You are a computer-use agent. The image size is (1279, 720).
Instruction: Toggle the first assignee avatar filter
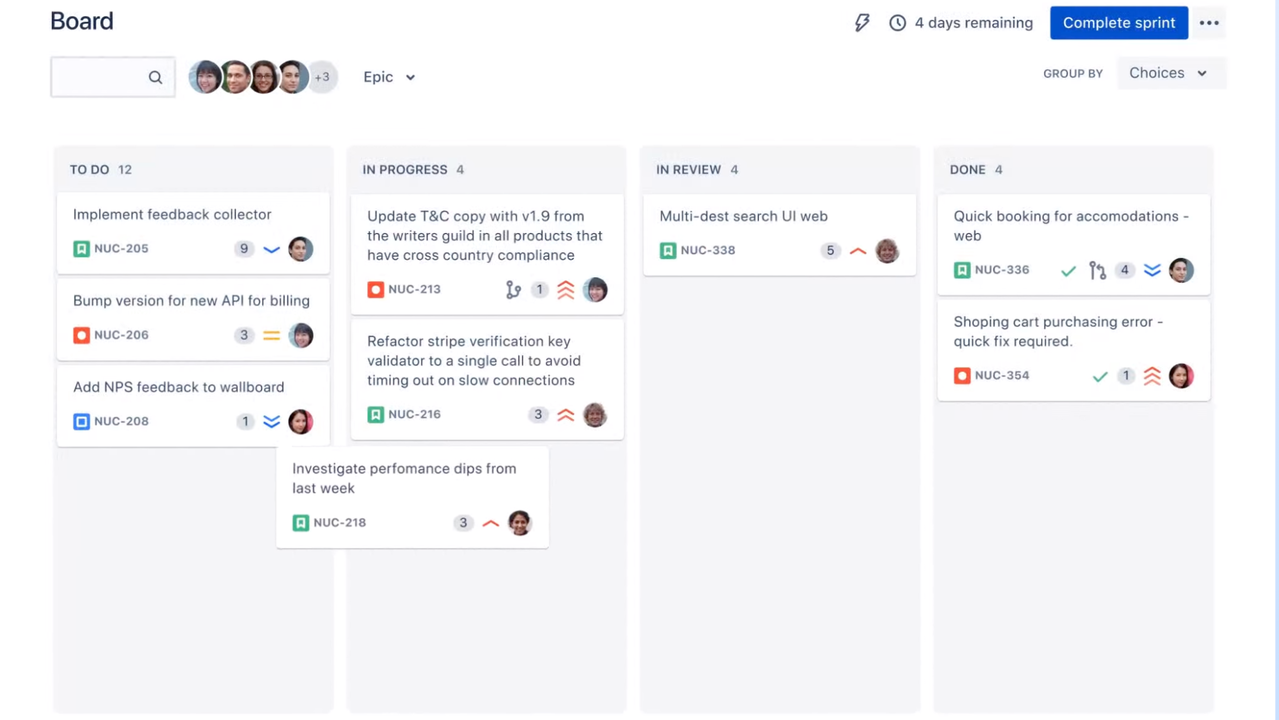point(206,76)
